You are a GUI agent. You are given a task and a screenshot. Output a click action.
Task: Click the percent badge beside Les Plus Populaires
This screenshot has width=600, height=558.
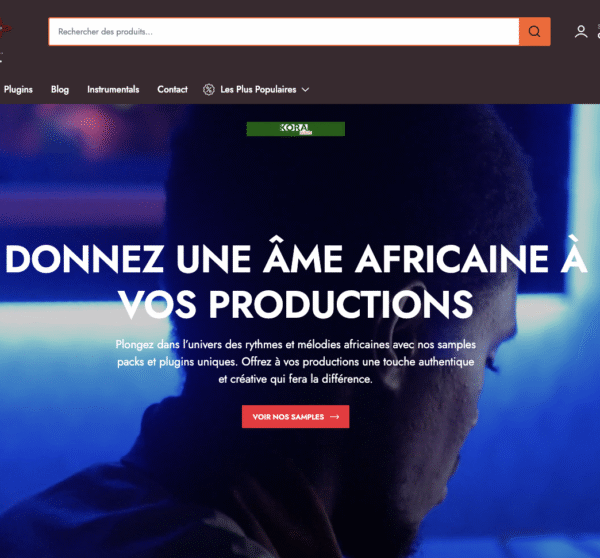(x=209, y=90)
